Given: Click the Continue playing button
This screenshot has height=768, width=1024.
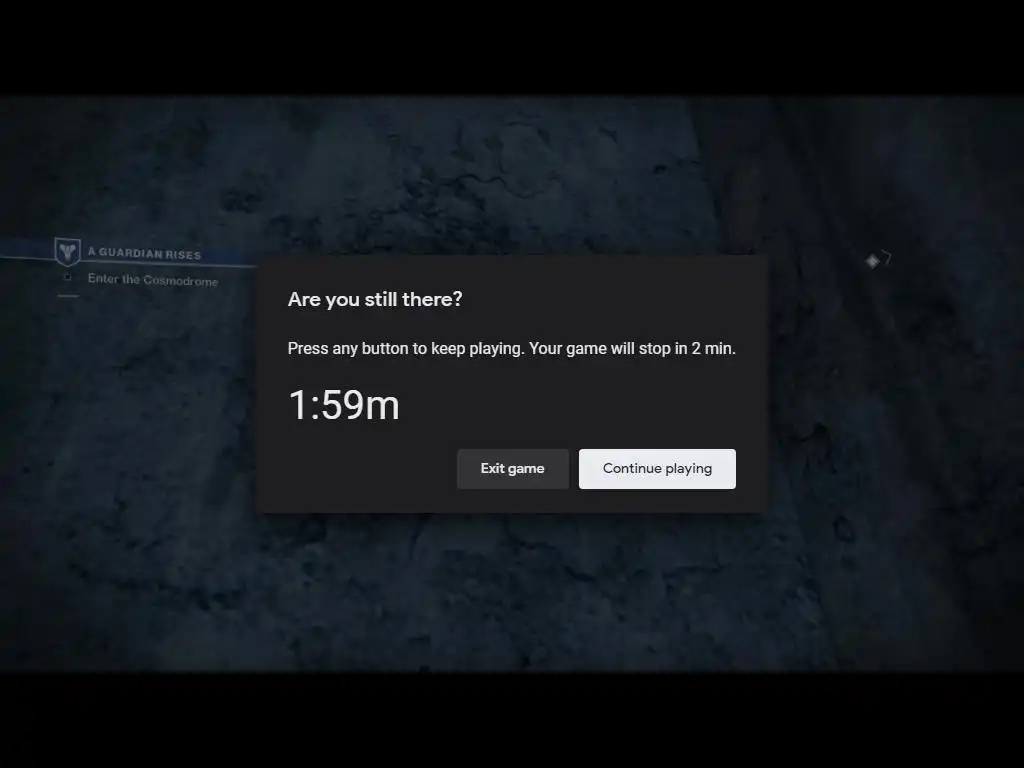Looking at the screenshot, I should (657, 468).
